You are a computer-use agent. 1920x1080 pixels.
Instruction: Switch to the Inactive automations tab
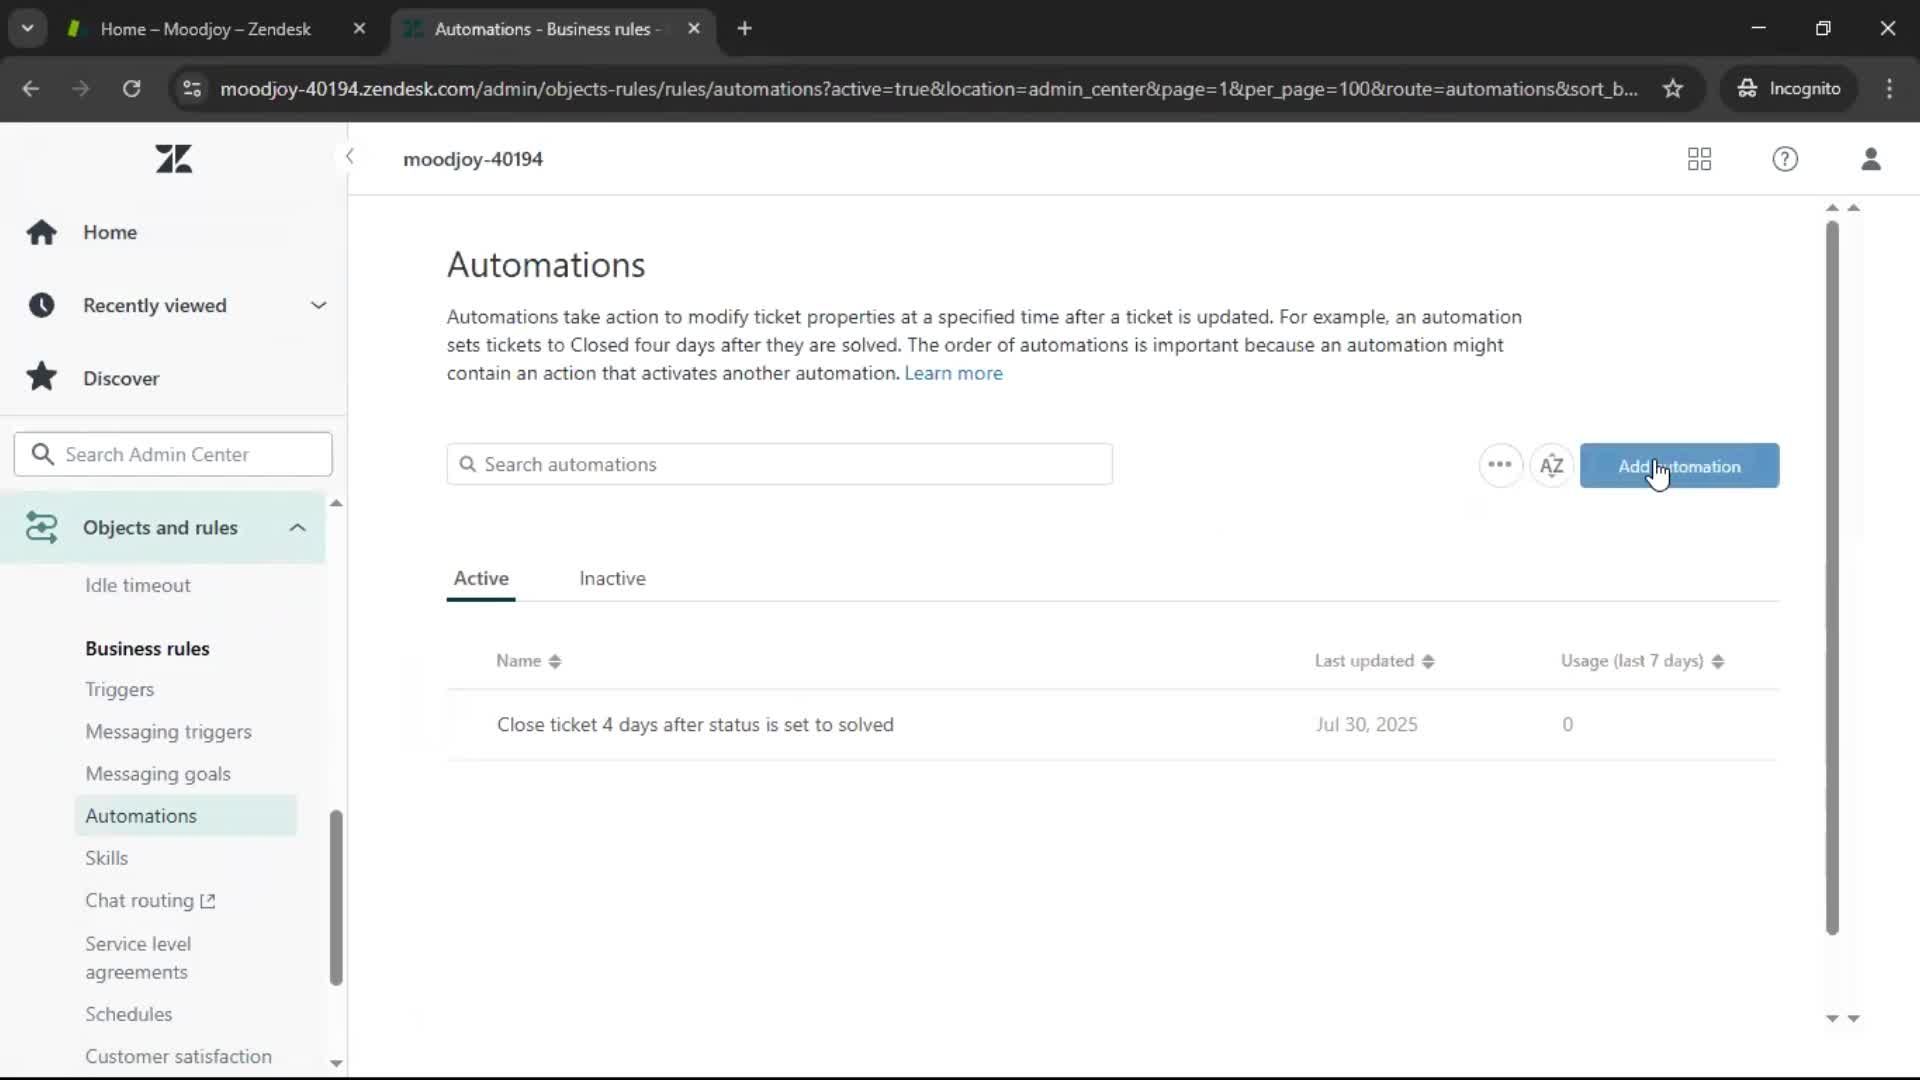(612, 578)
